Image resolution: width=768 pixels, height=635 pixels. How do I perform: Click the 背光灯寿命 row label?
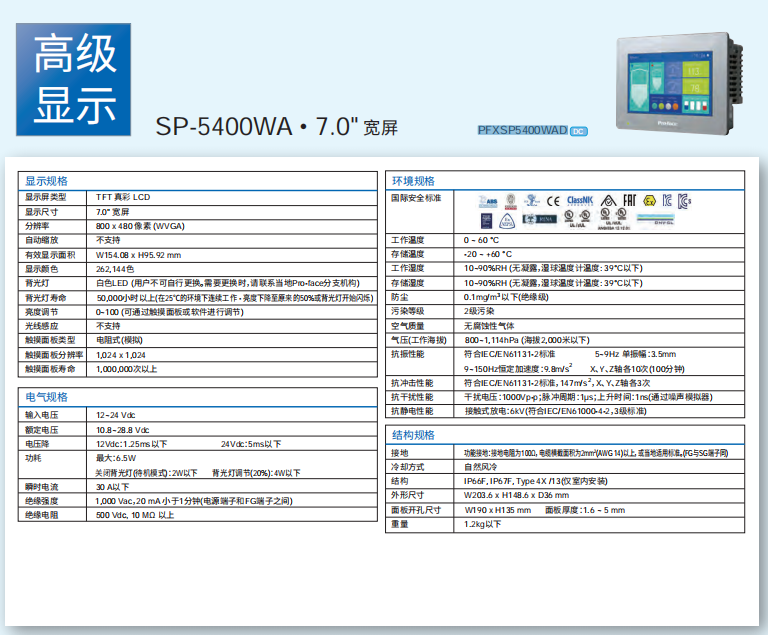point(46,298)
